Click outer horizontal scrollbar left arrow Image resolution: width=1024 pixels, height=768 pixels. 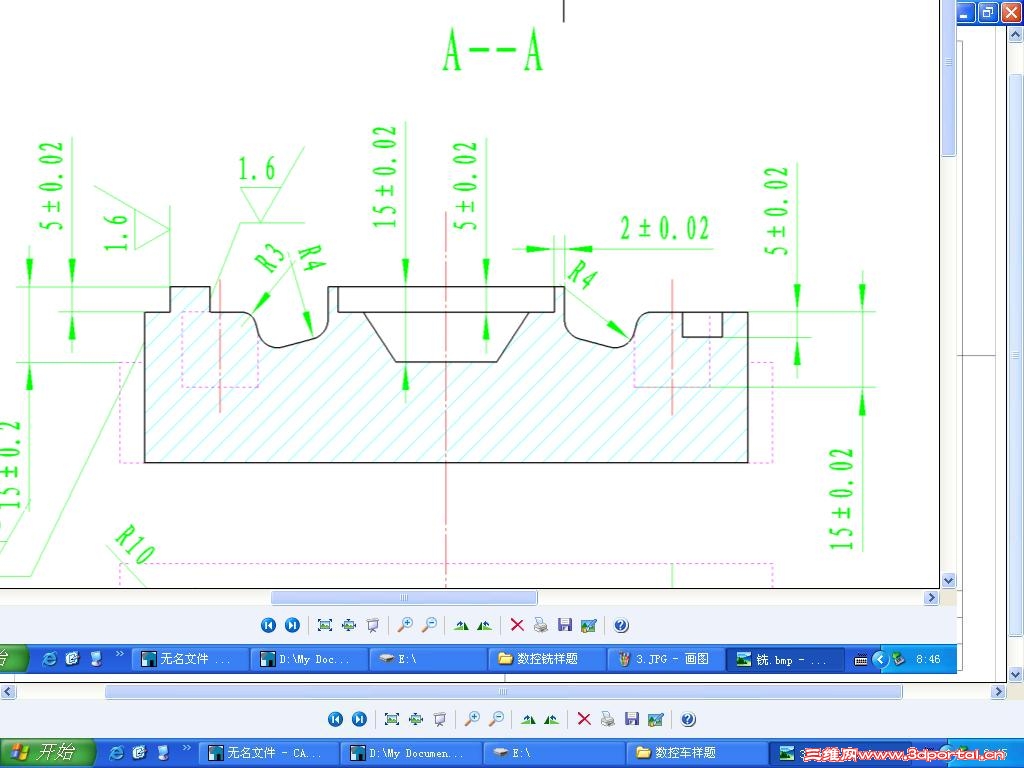click(x=7, y=692)
